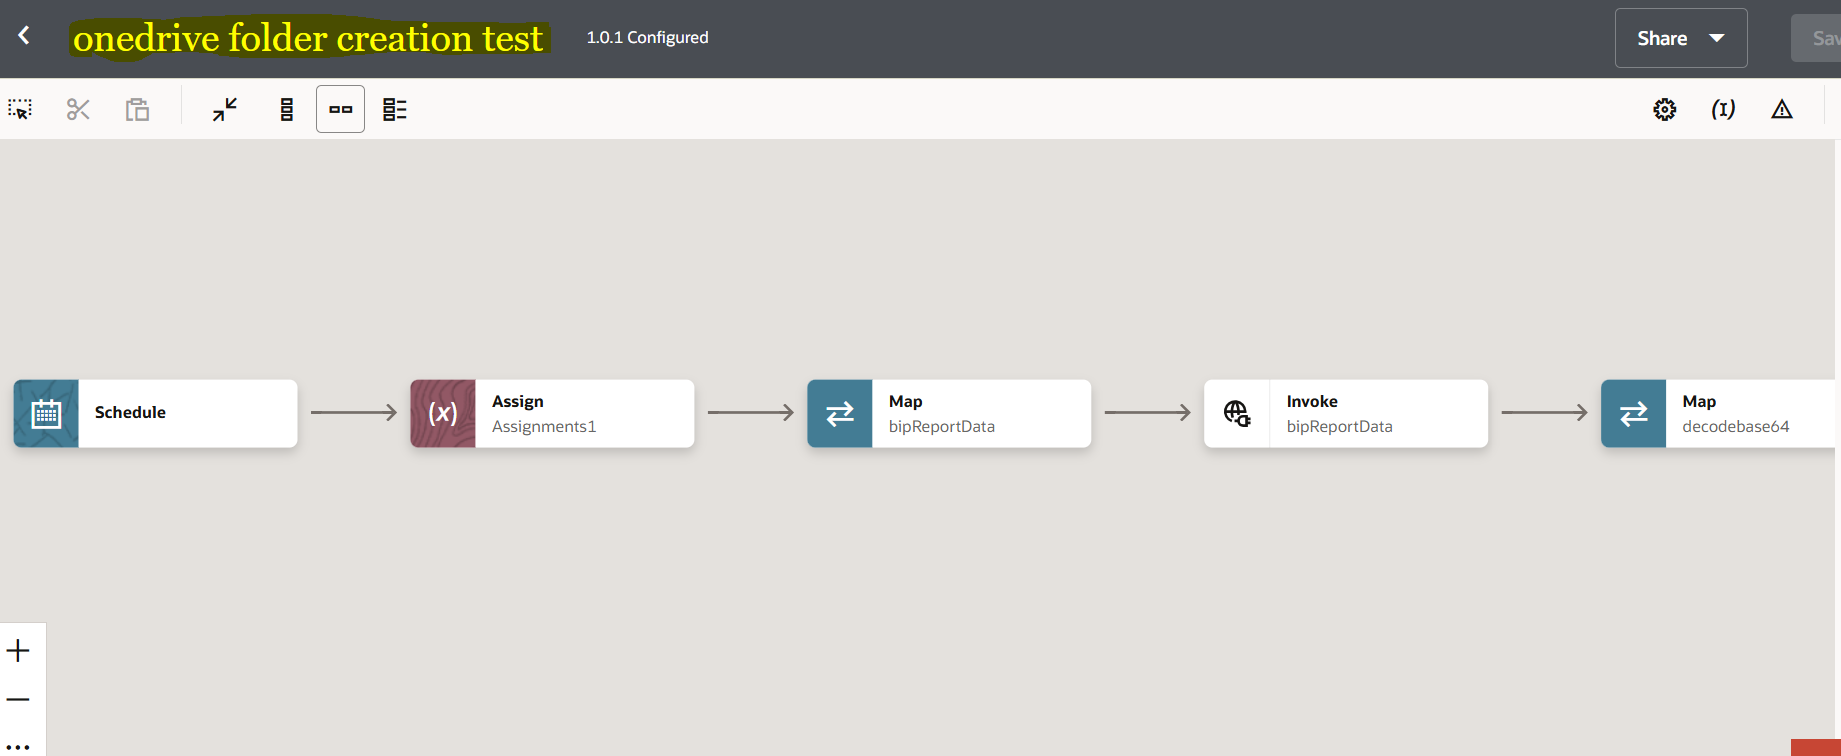
Task: Click the 1.0.1 Configured version label
Action: pyautogui.click(x=647, y=37)
